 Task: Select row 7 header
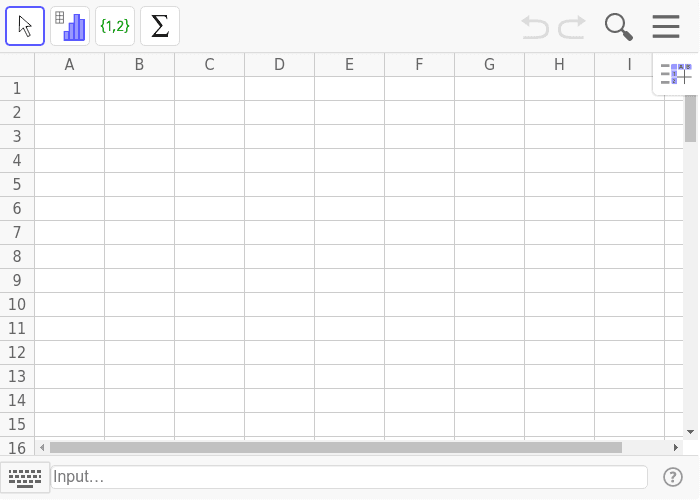[17, 232]
